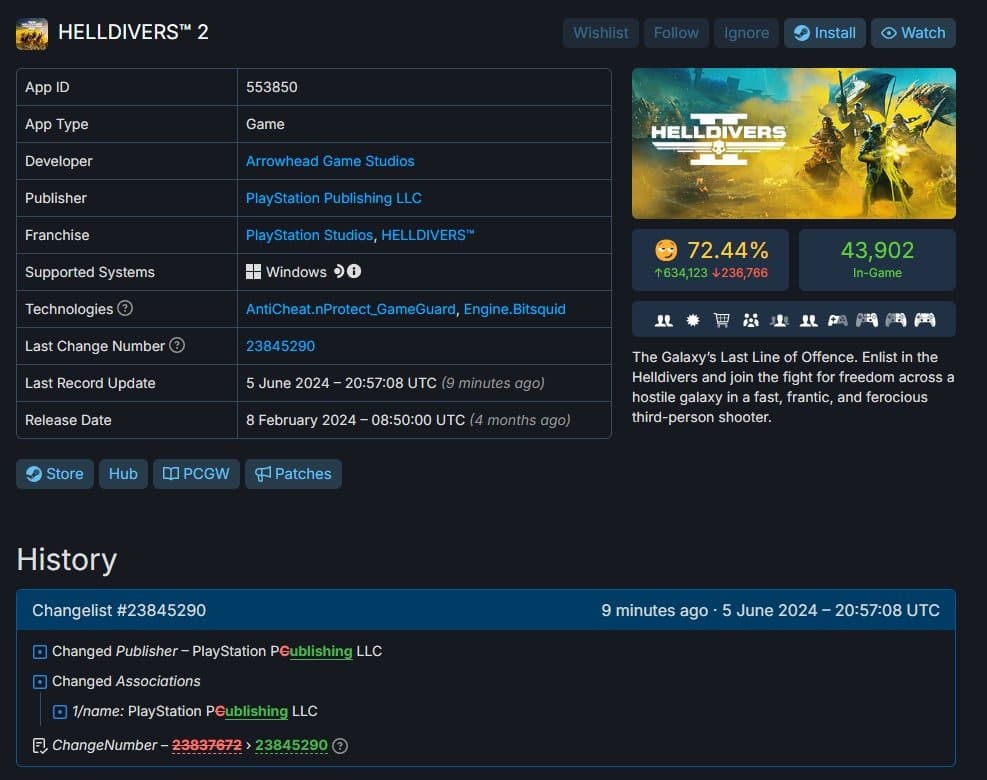Click the book icon on PCGW button
The image size is (987, 780).
(x=171, y=473)
